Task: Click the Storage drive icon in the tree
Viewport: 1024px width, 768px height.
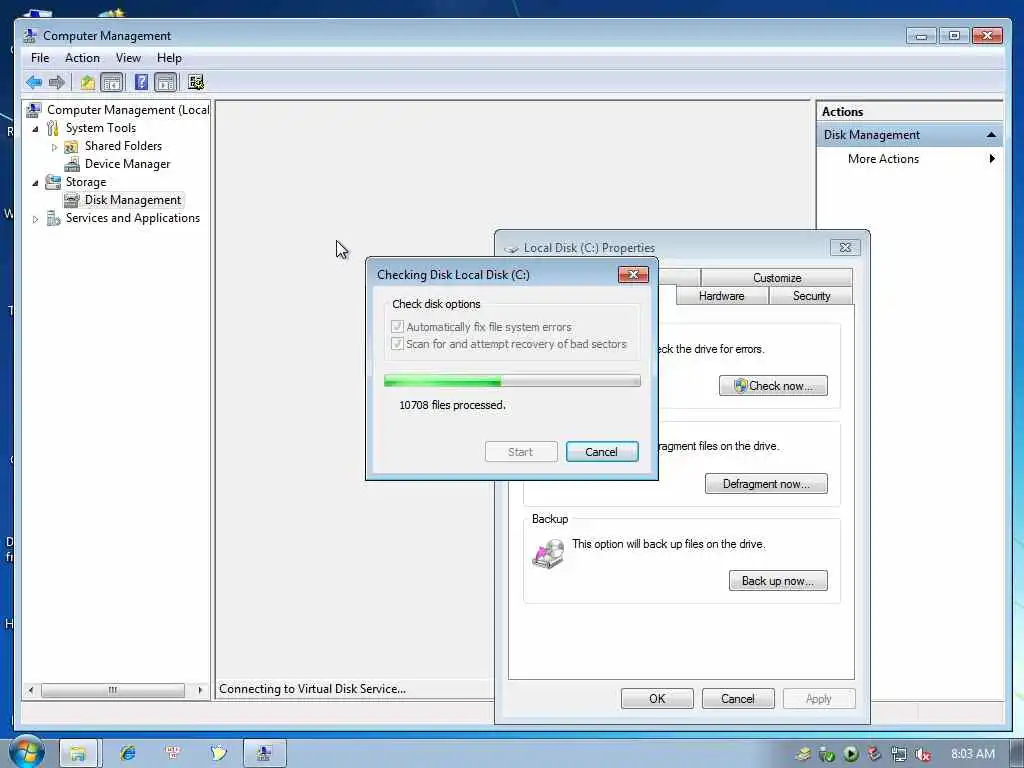Action: coord(53,182)
